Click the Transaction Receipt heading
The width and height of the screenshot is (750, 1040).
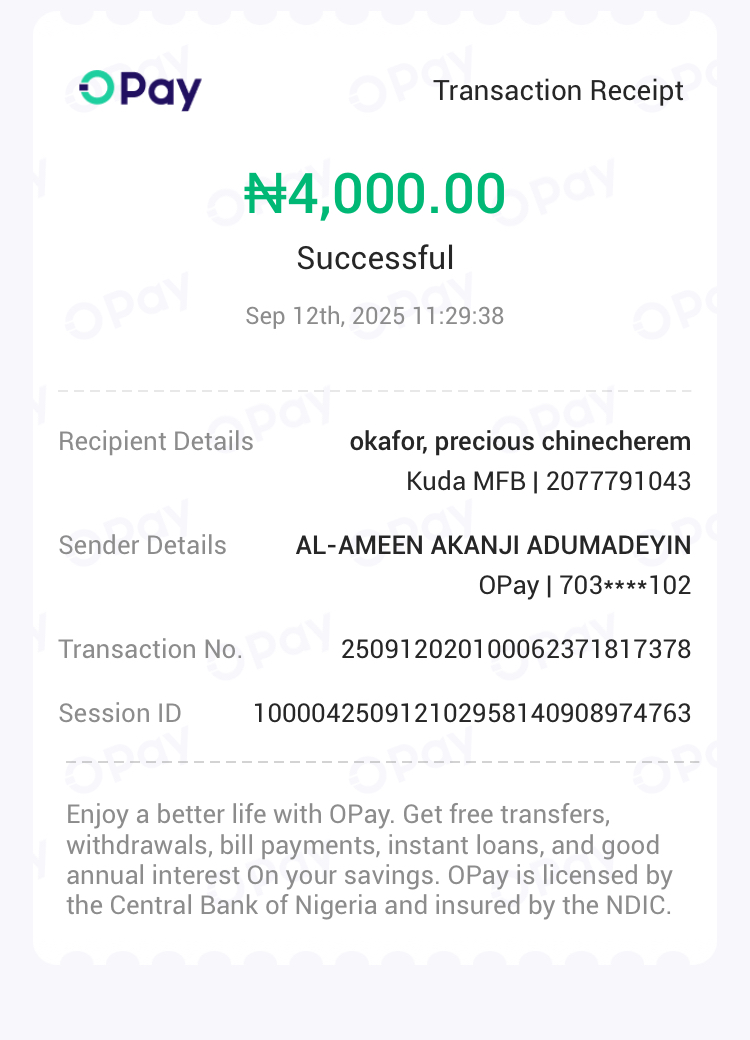tap(558, 90)
